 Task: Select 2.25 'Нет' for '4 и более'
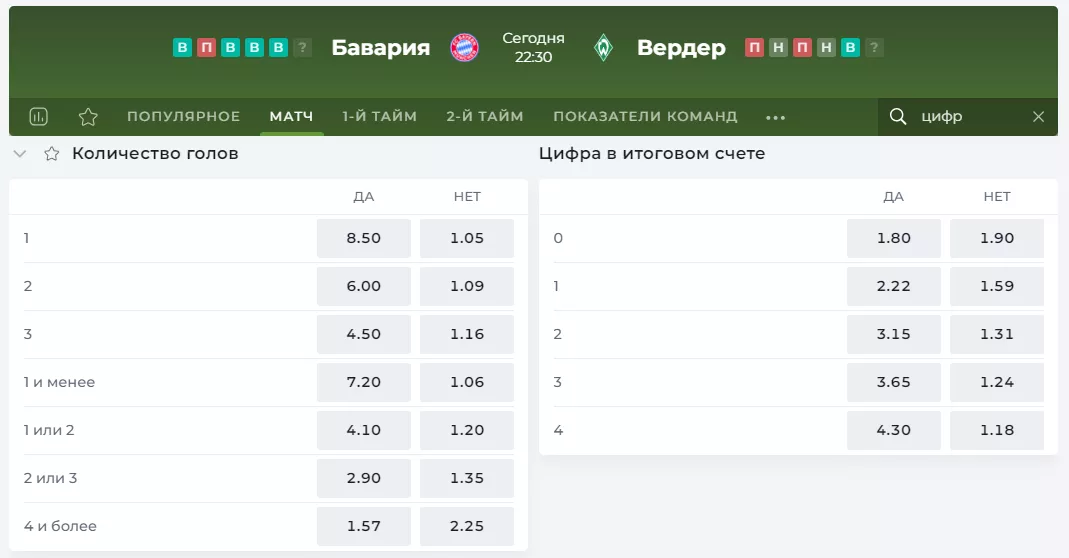coord(467,526)
